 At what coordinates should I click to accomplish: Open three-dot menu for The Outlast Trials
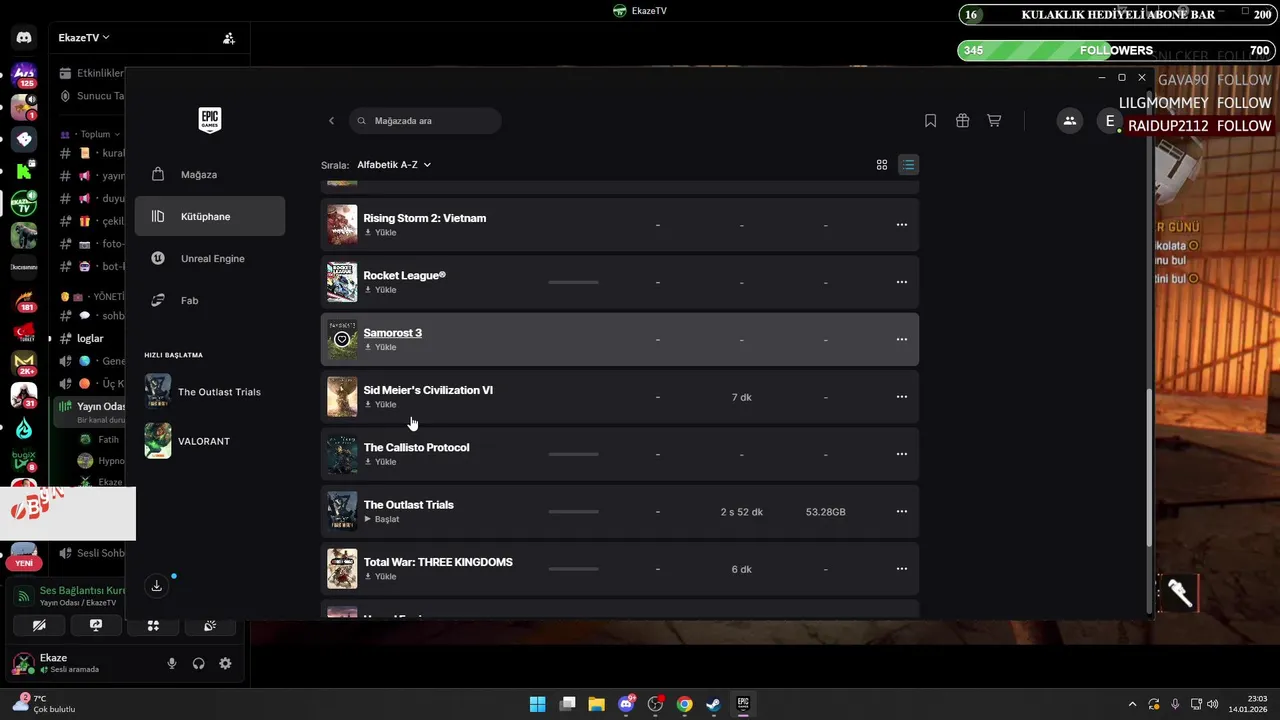coord(902,511)
